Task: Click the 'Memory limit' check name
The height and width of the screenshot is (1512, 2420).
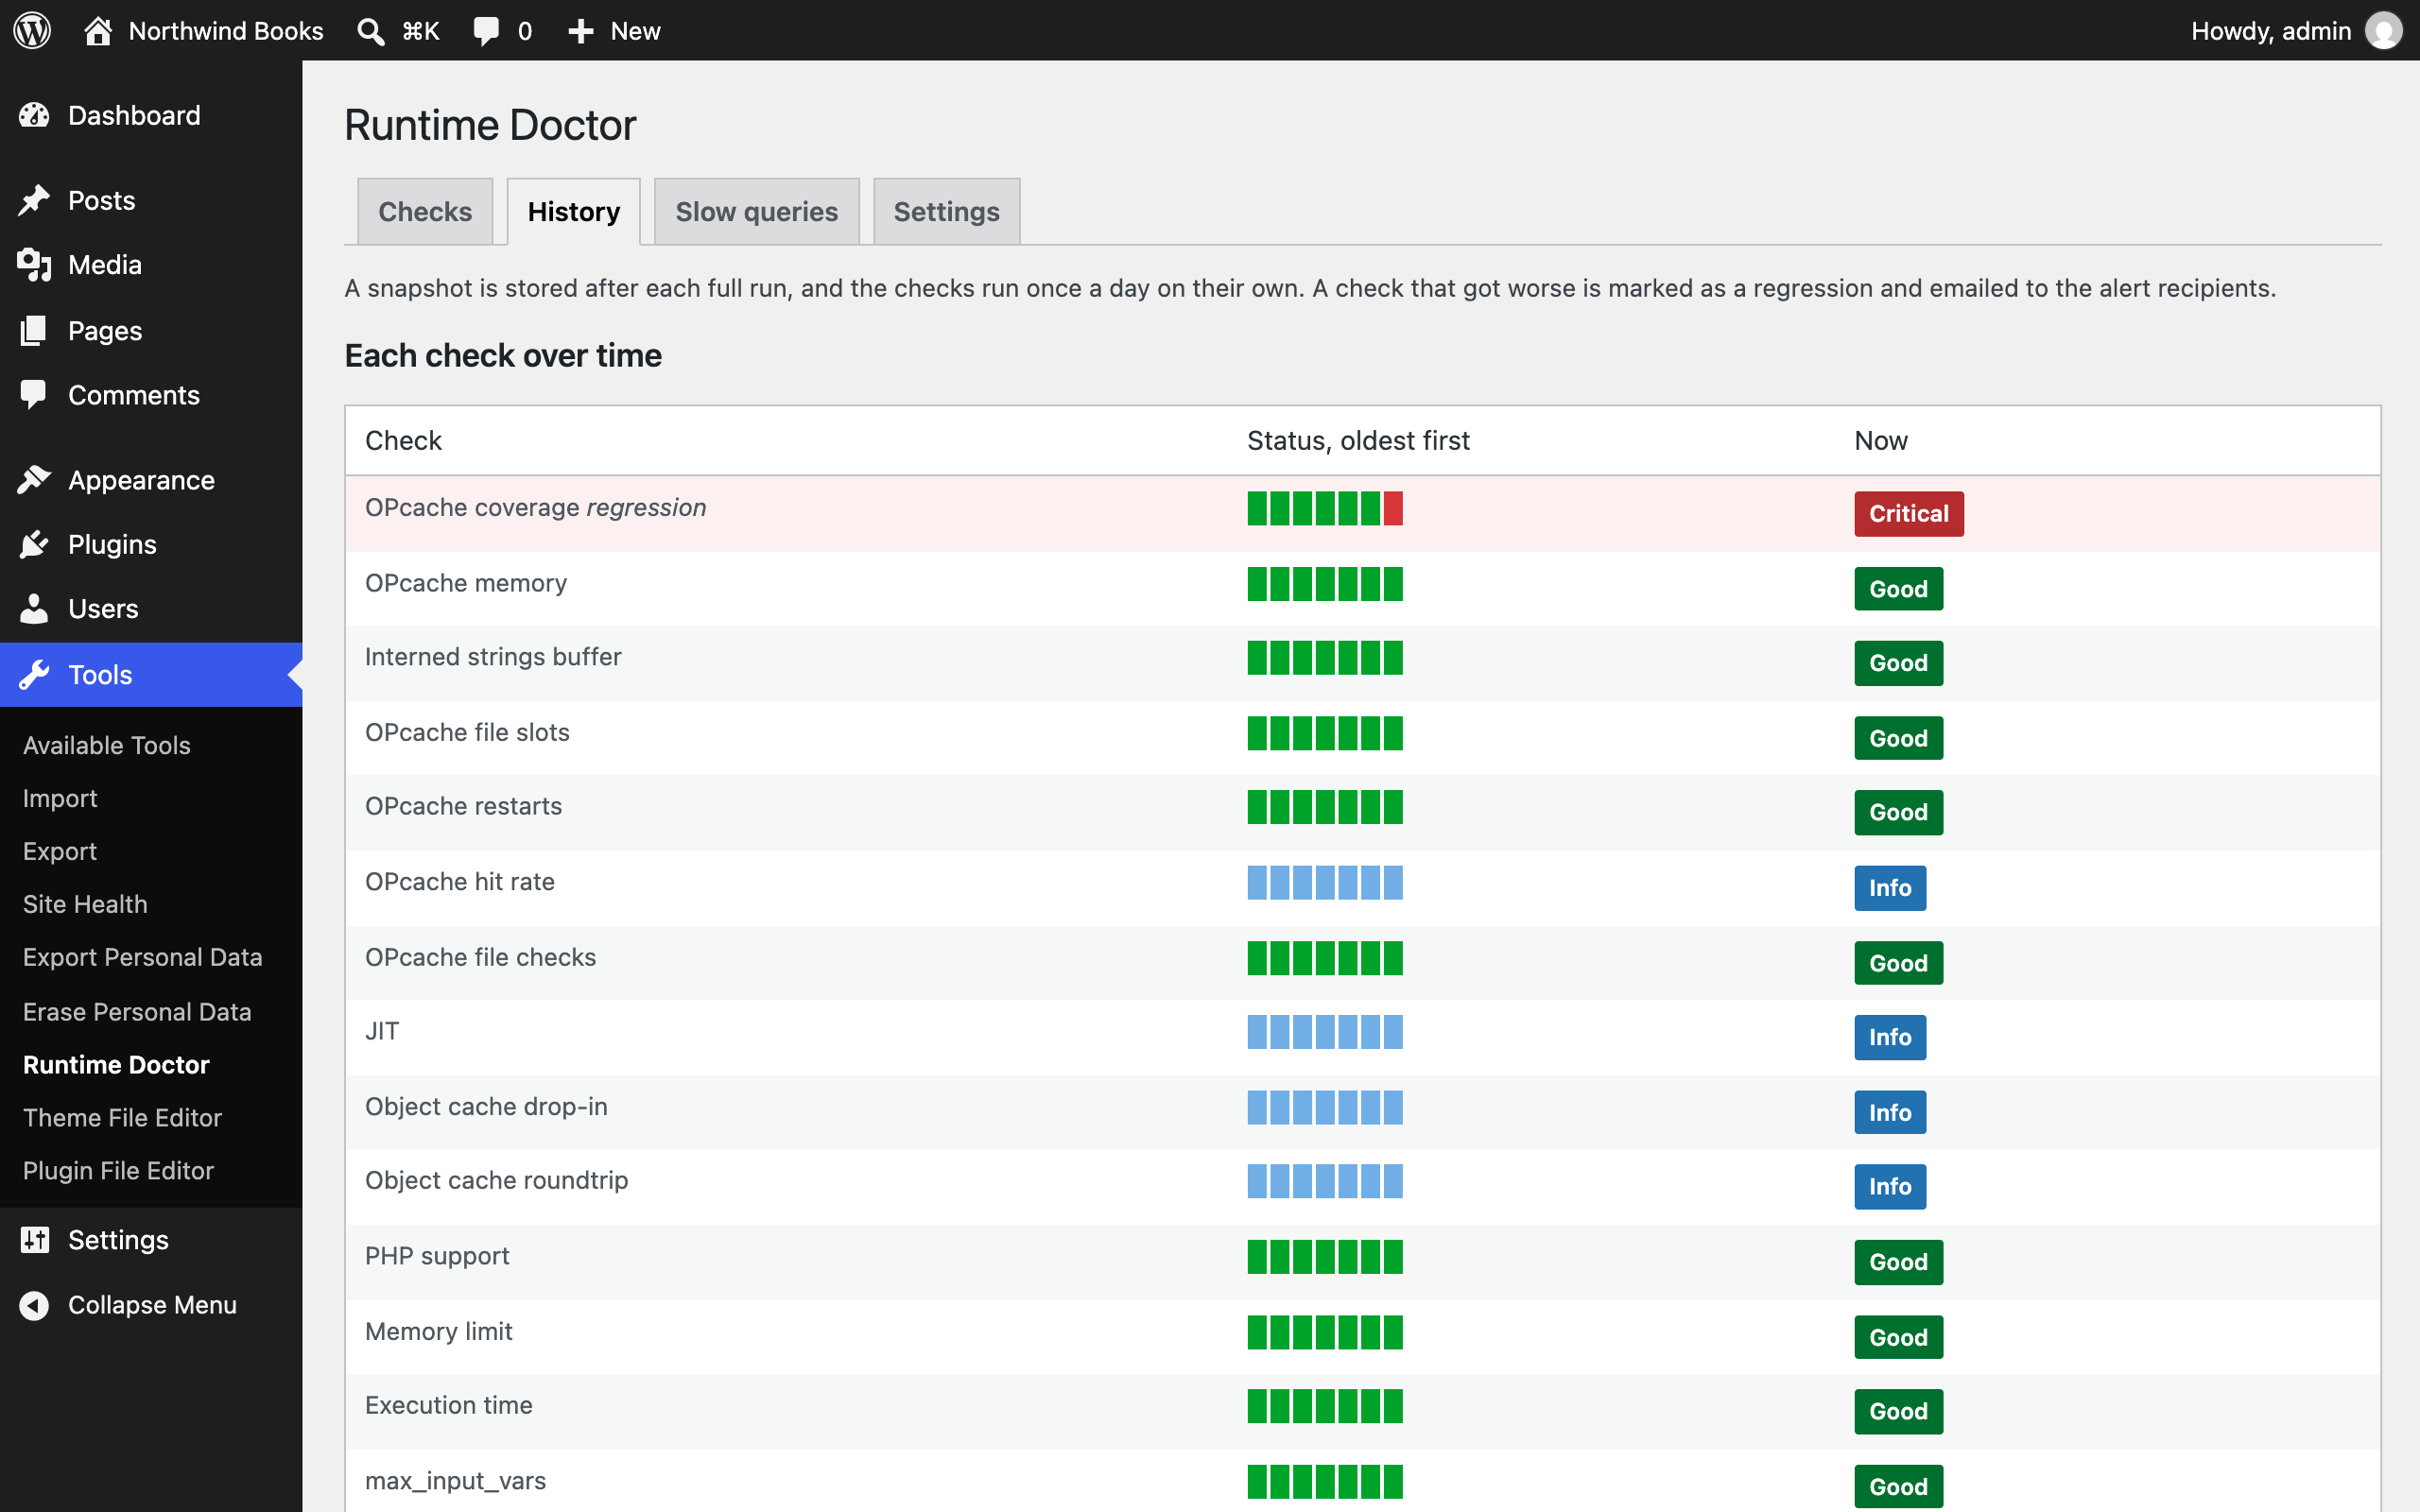Action: pyautogui.click(x=438, y=1332)
